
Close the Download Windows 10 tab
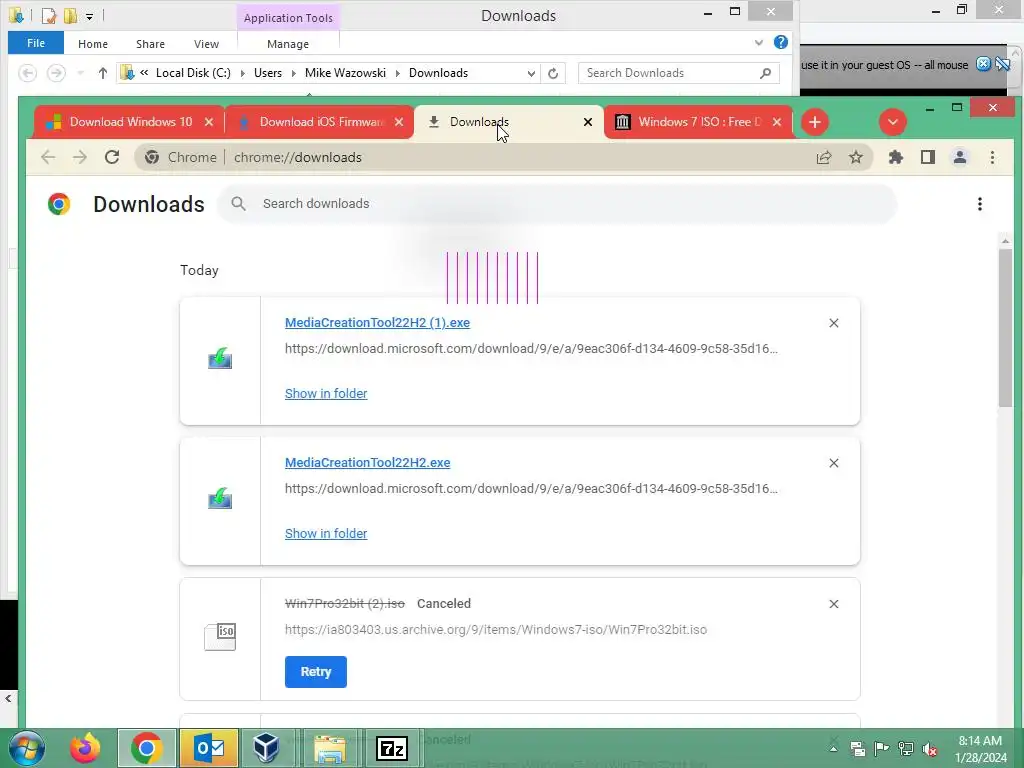[209, 122]
